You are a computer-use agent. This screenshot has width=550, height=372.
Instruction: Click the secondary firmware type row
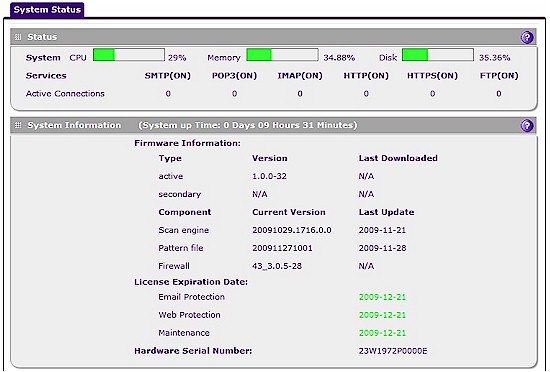180,194
